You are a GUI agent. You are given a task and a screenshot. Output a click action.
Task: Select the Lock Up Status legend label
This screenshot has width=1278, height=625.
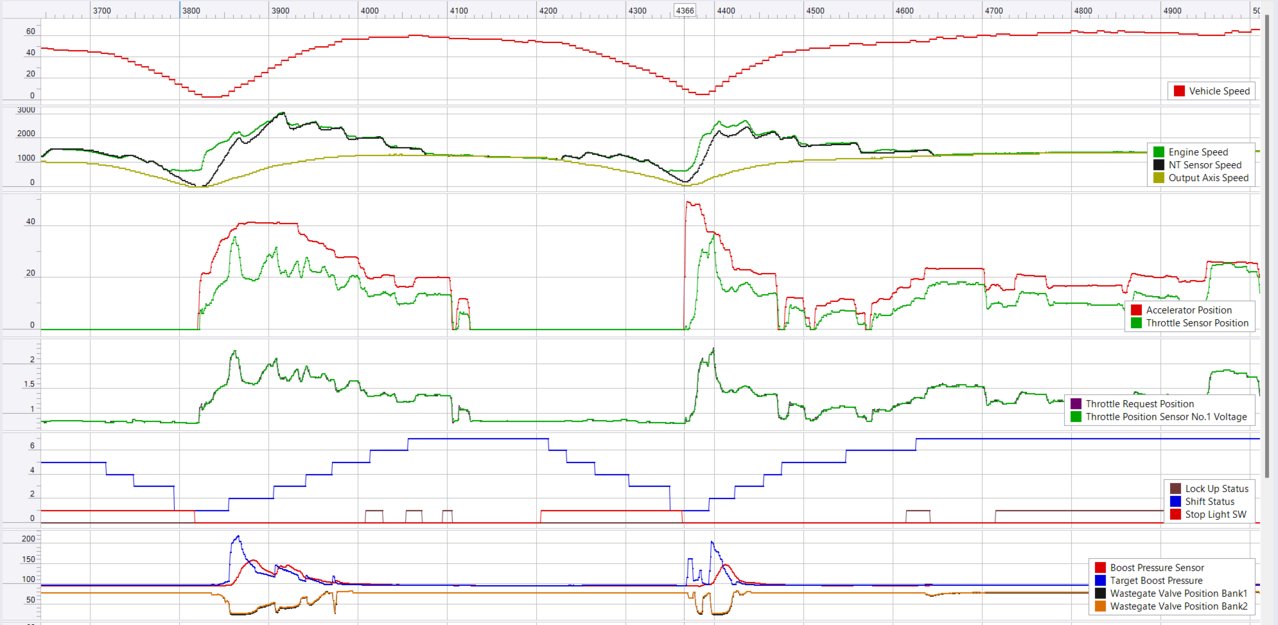pos(1217,489)
